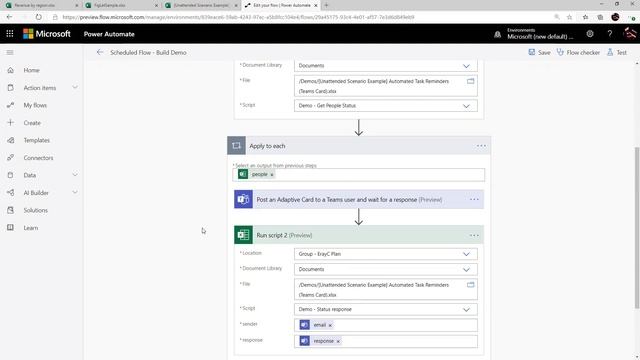Viewport: 640px width, 360px height.
Task: Click the Templates icon
Action: [x=11, y=140]
